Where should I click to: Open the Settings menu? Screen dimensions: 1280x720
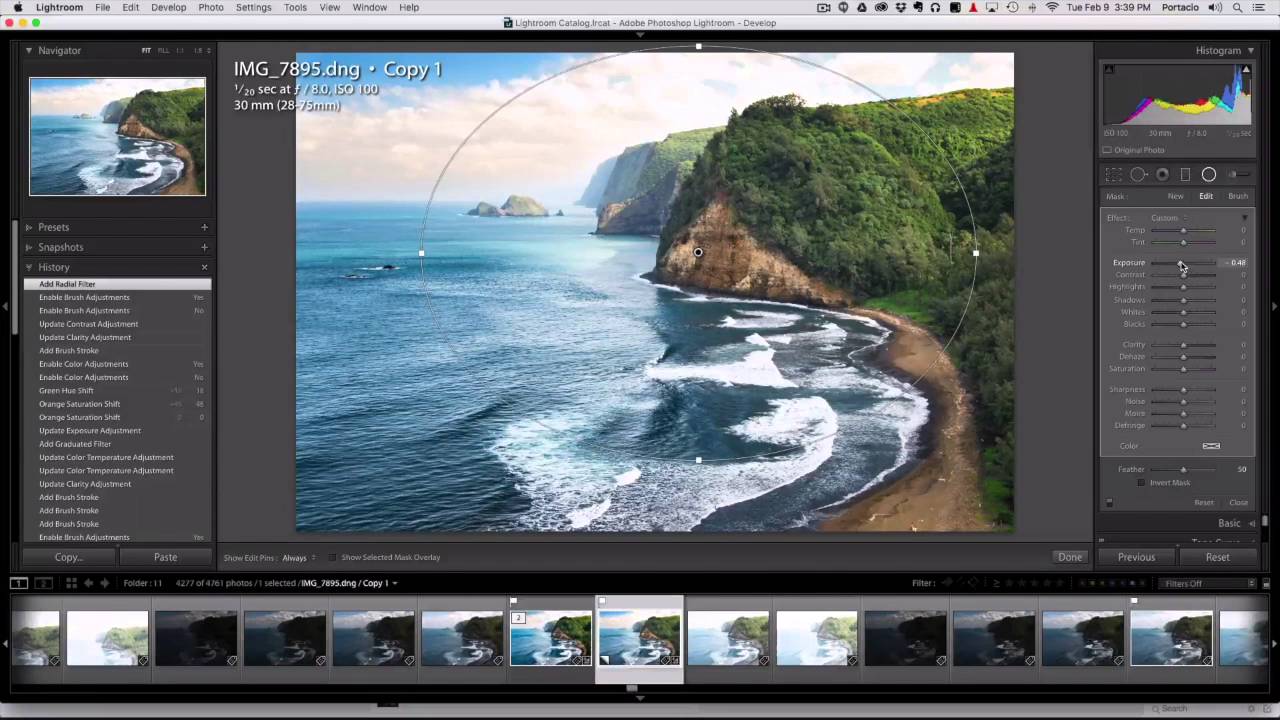[253, 7]
